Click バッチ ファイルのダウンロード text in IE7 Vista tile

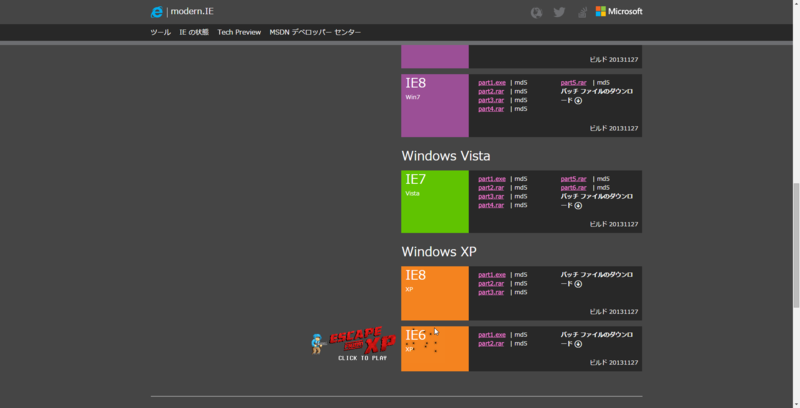coord(596,201)
